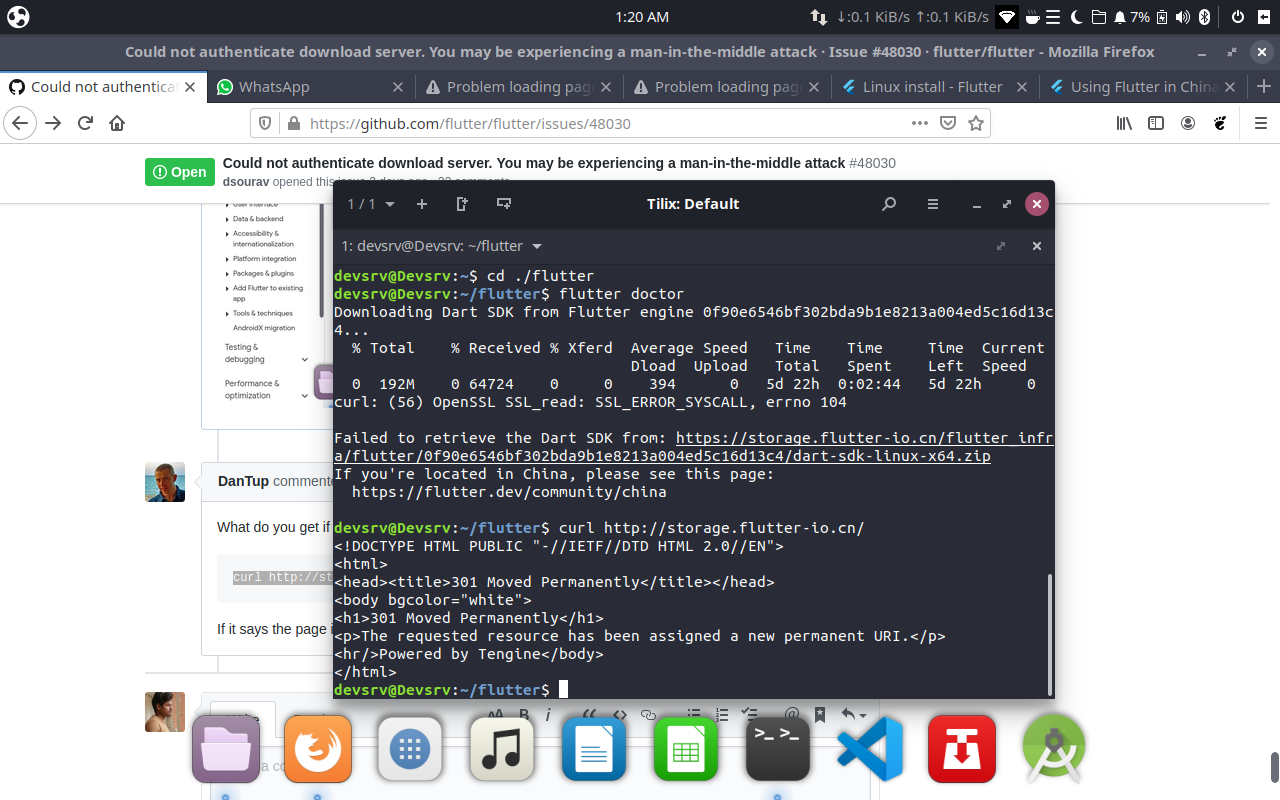The image size is (1280, 800).
Task: Open the Firefox hamburger menu
Action: click(1260, 123)
